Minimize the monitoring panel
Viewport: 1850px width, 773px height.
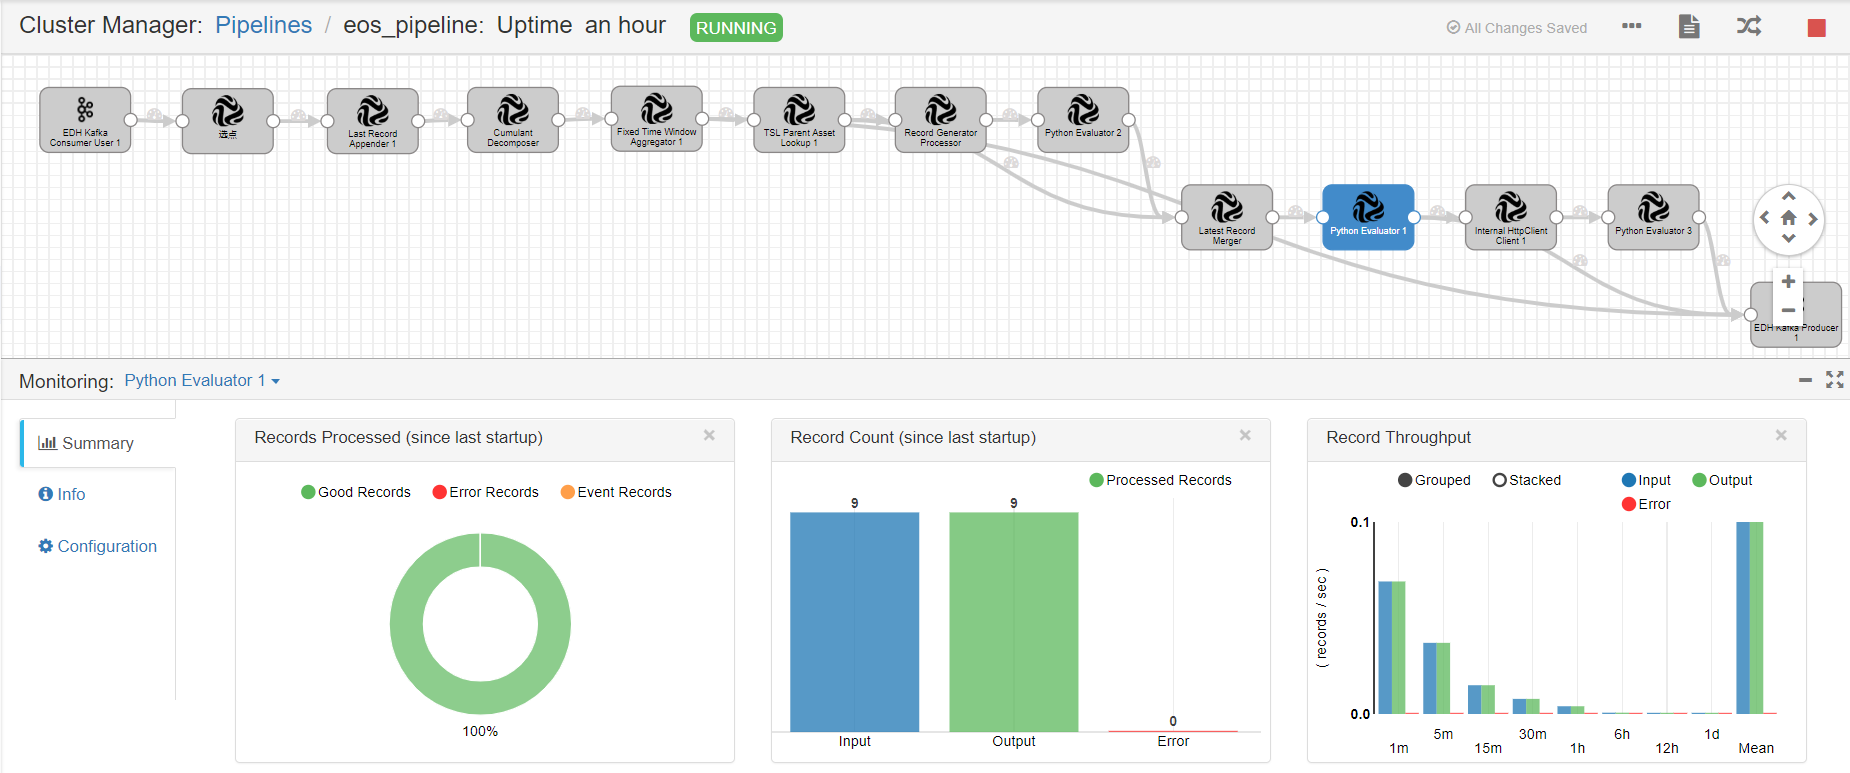coord(1805,380)
